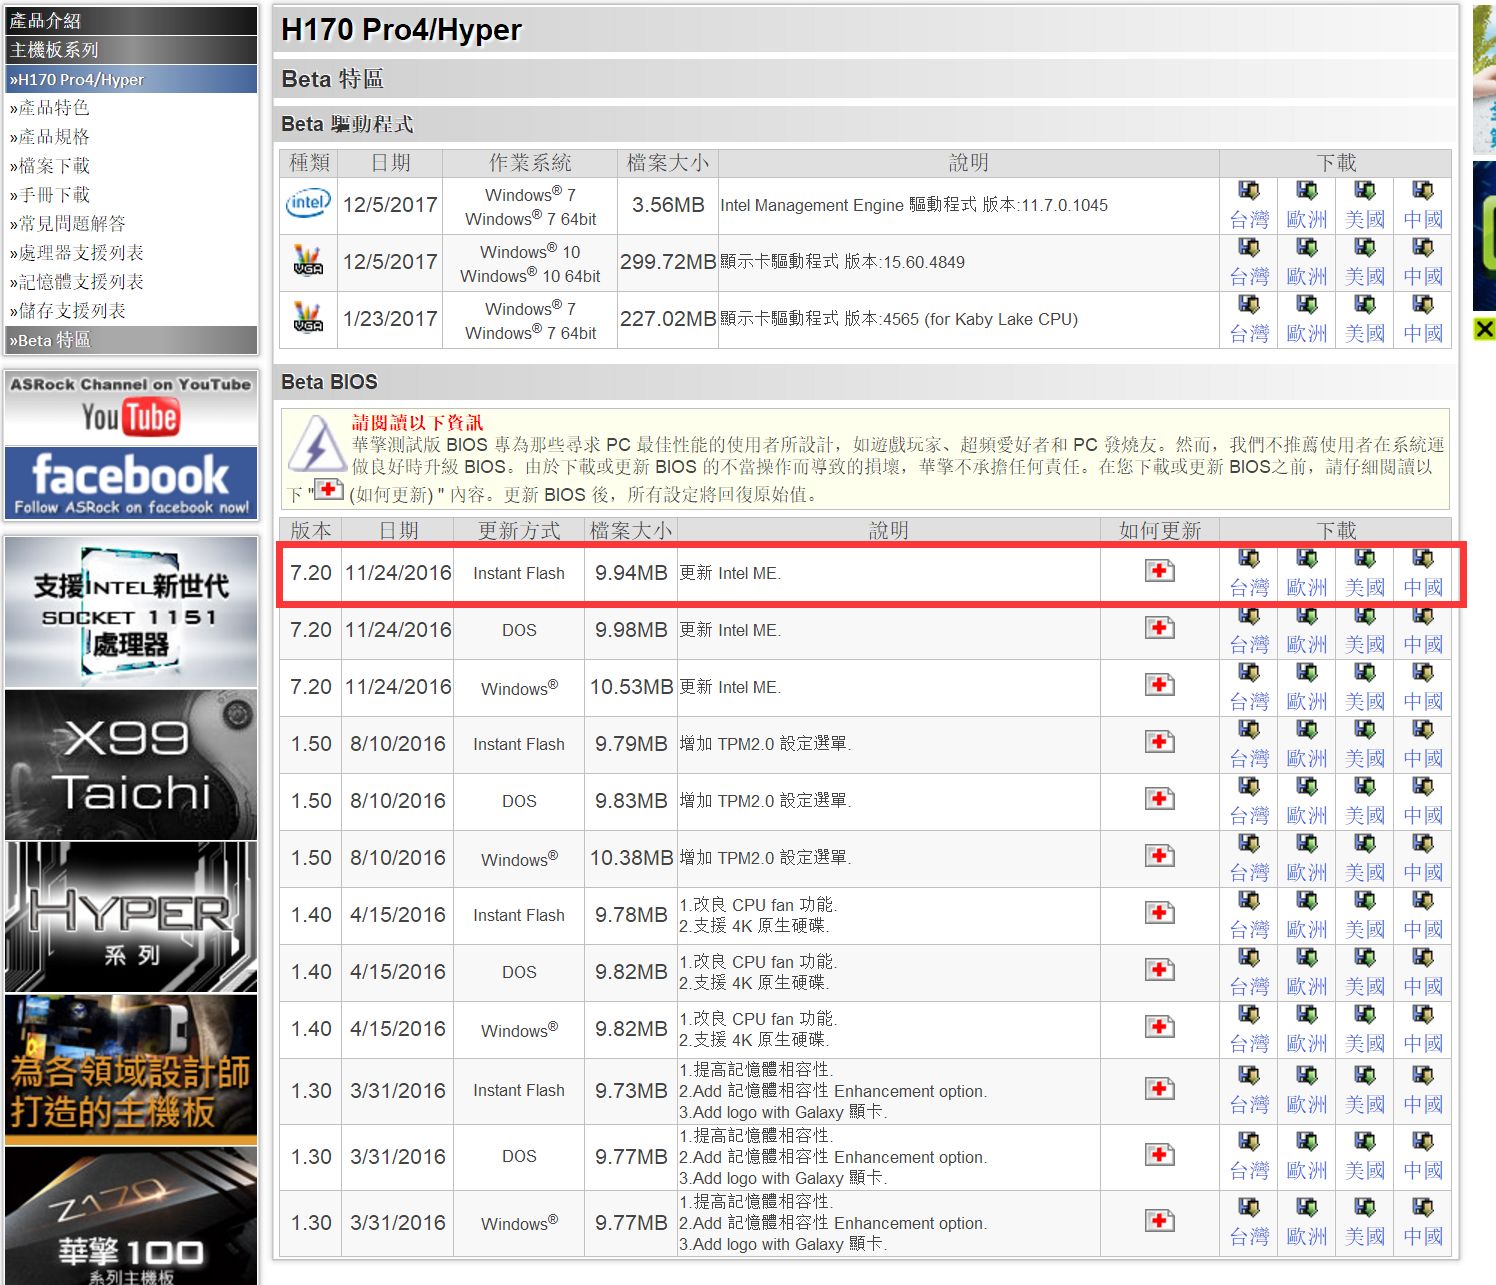This screenshot has height=1285, width=1496.
Task: Open how-to-update icon for 1.30 Windows row
Action: (1160, 1221)
